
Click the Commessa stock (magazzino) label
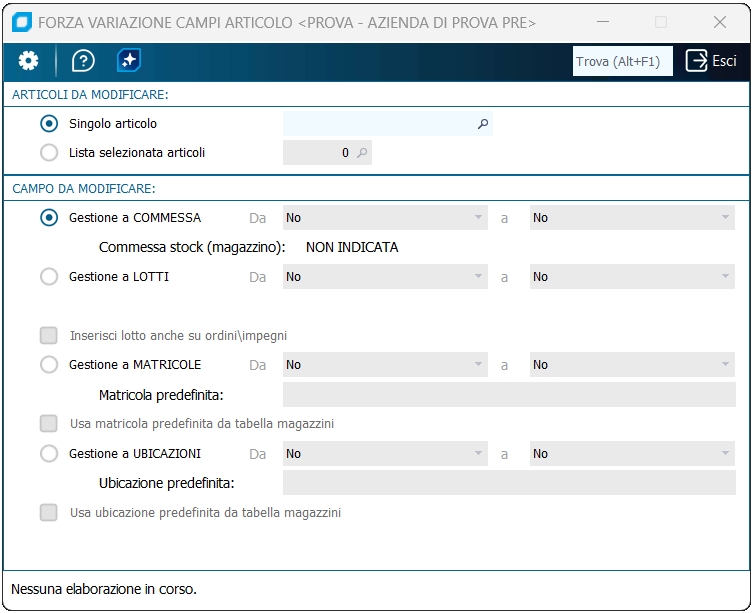point(192,247)
